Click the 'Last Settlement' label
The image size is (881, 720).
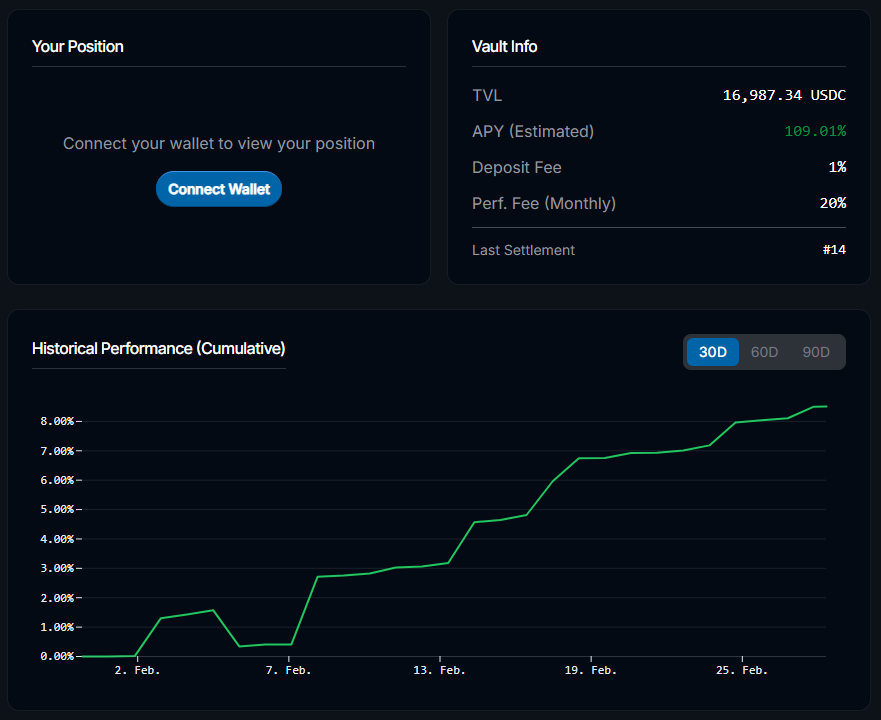tap(523, 250)
